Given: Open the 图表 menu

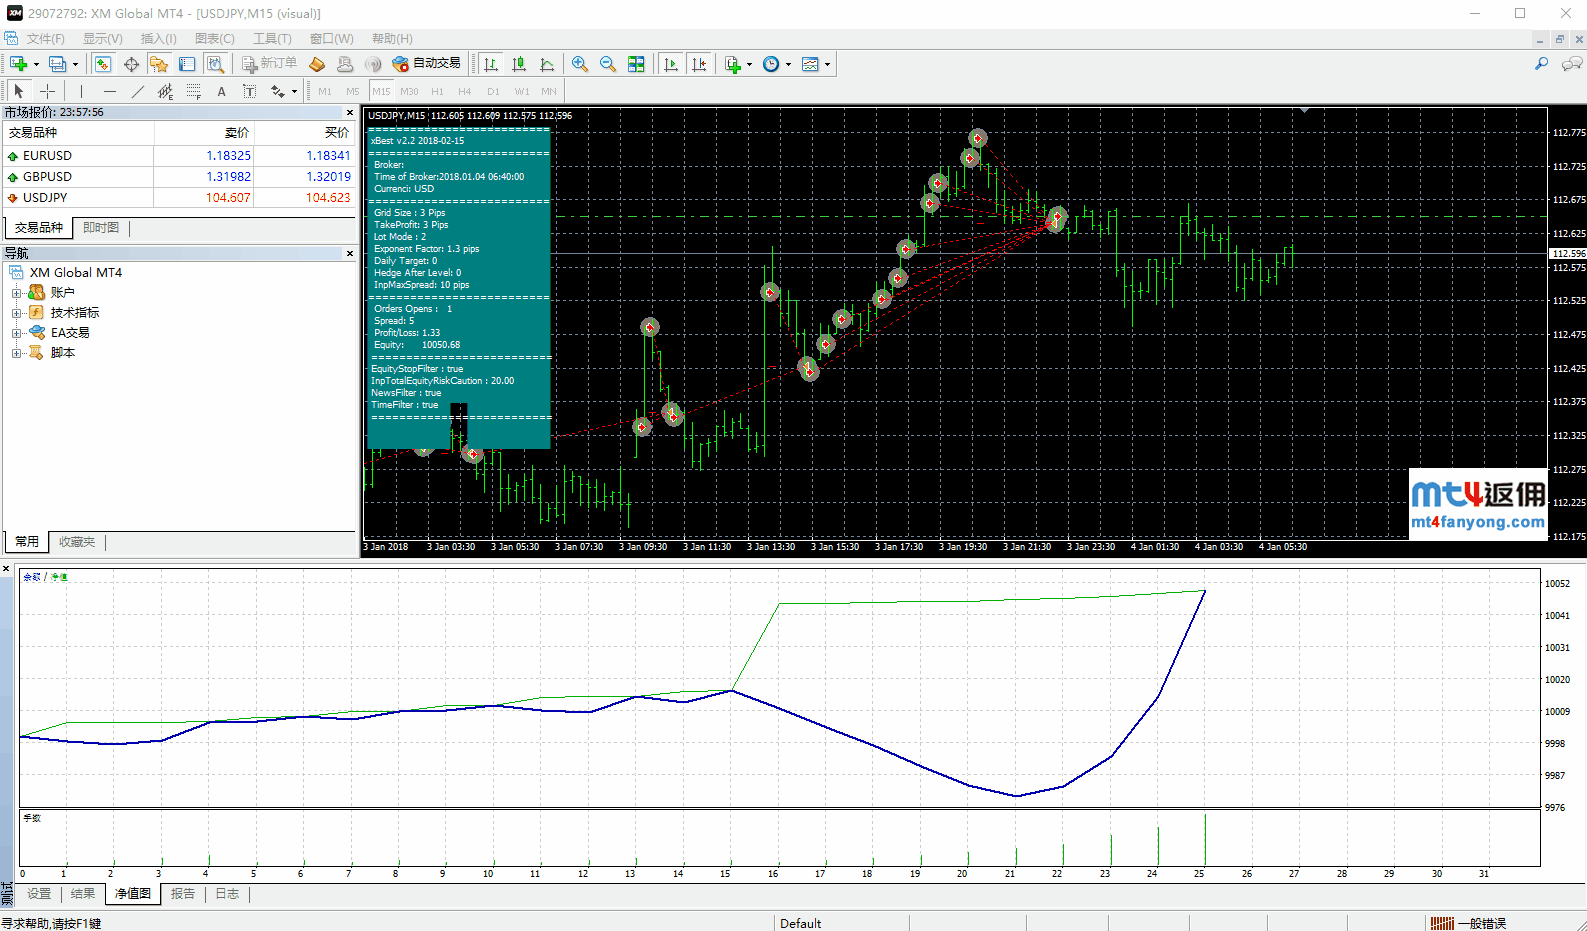Looking at the screenshot, I should tap(214, 39).
